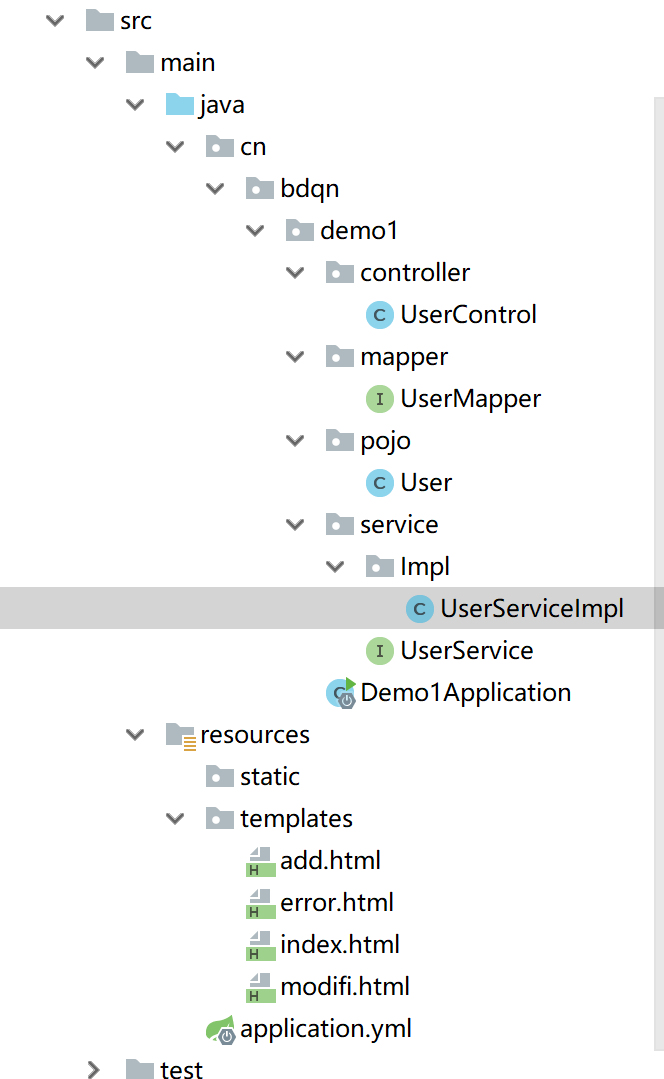Collapse the templates folder
The height and width of the screenshot is (1079, 664).
coord(175,819)
